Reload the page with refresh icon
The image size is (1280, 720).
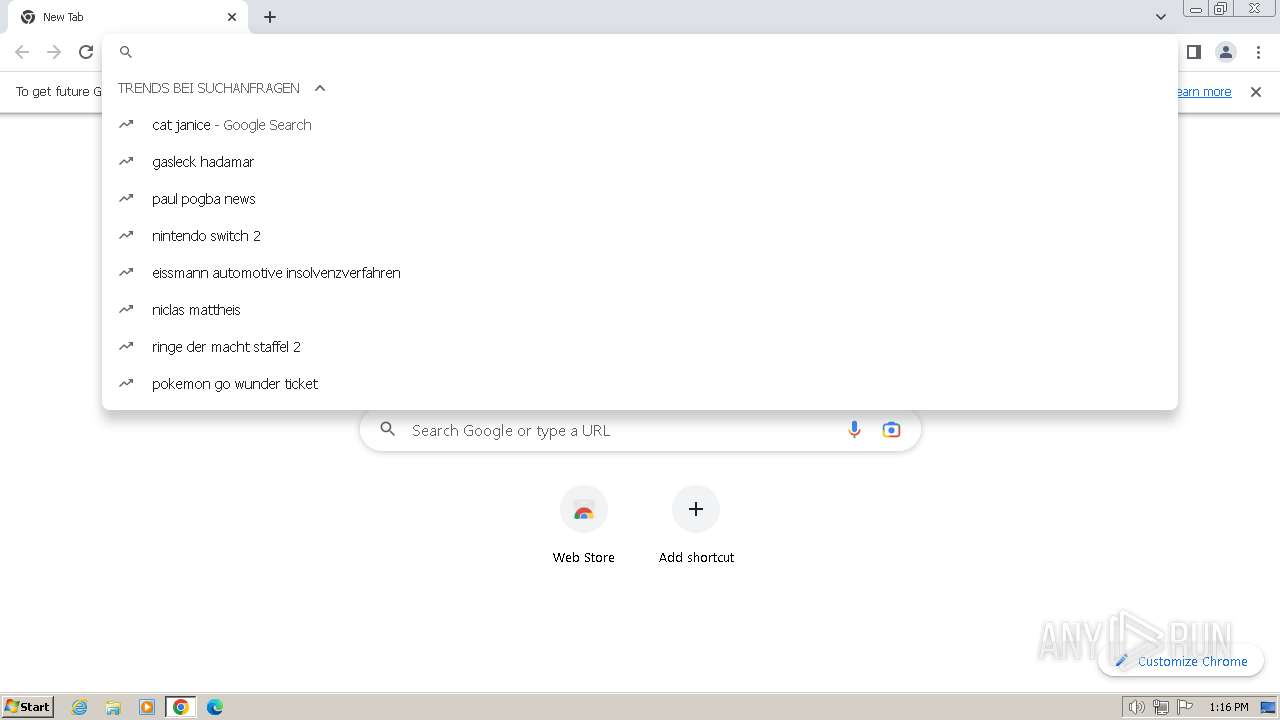click(x=86, y=52)
